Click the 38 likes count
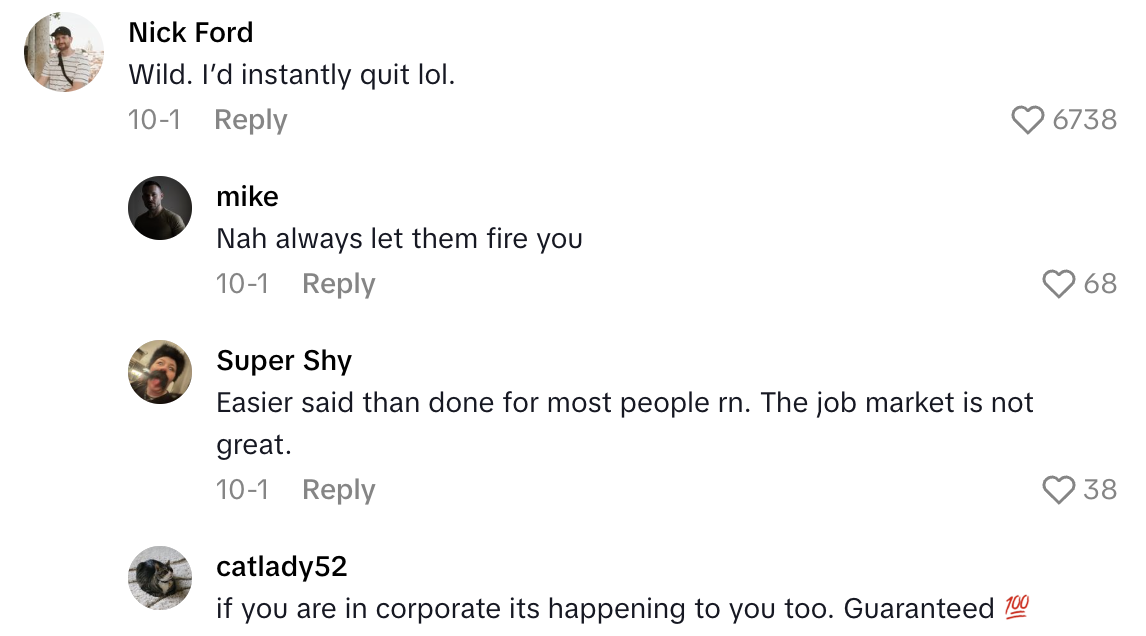This screenshot has width=1146, height=636. 1099,490
